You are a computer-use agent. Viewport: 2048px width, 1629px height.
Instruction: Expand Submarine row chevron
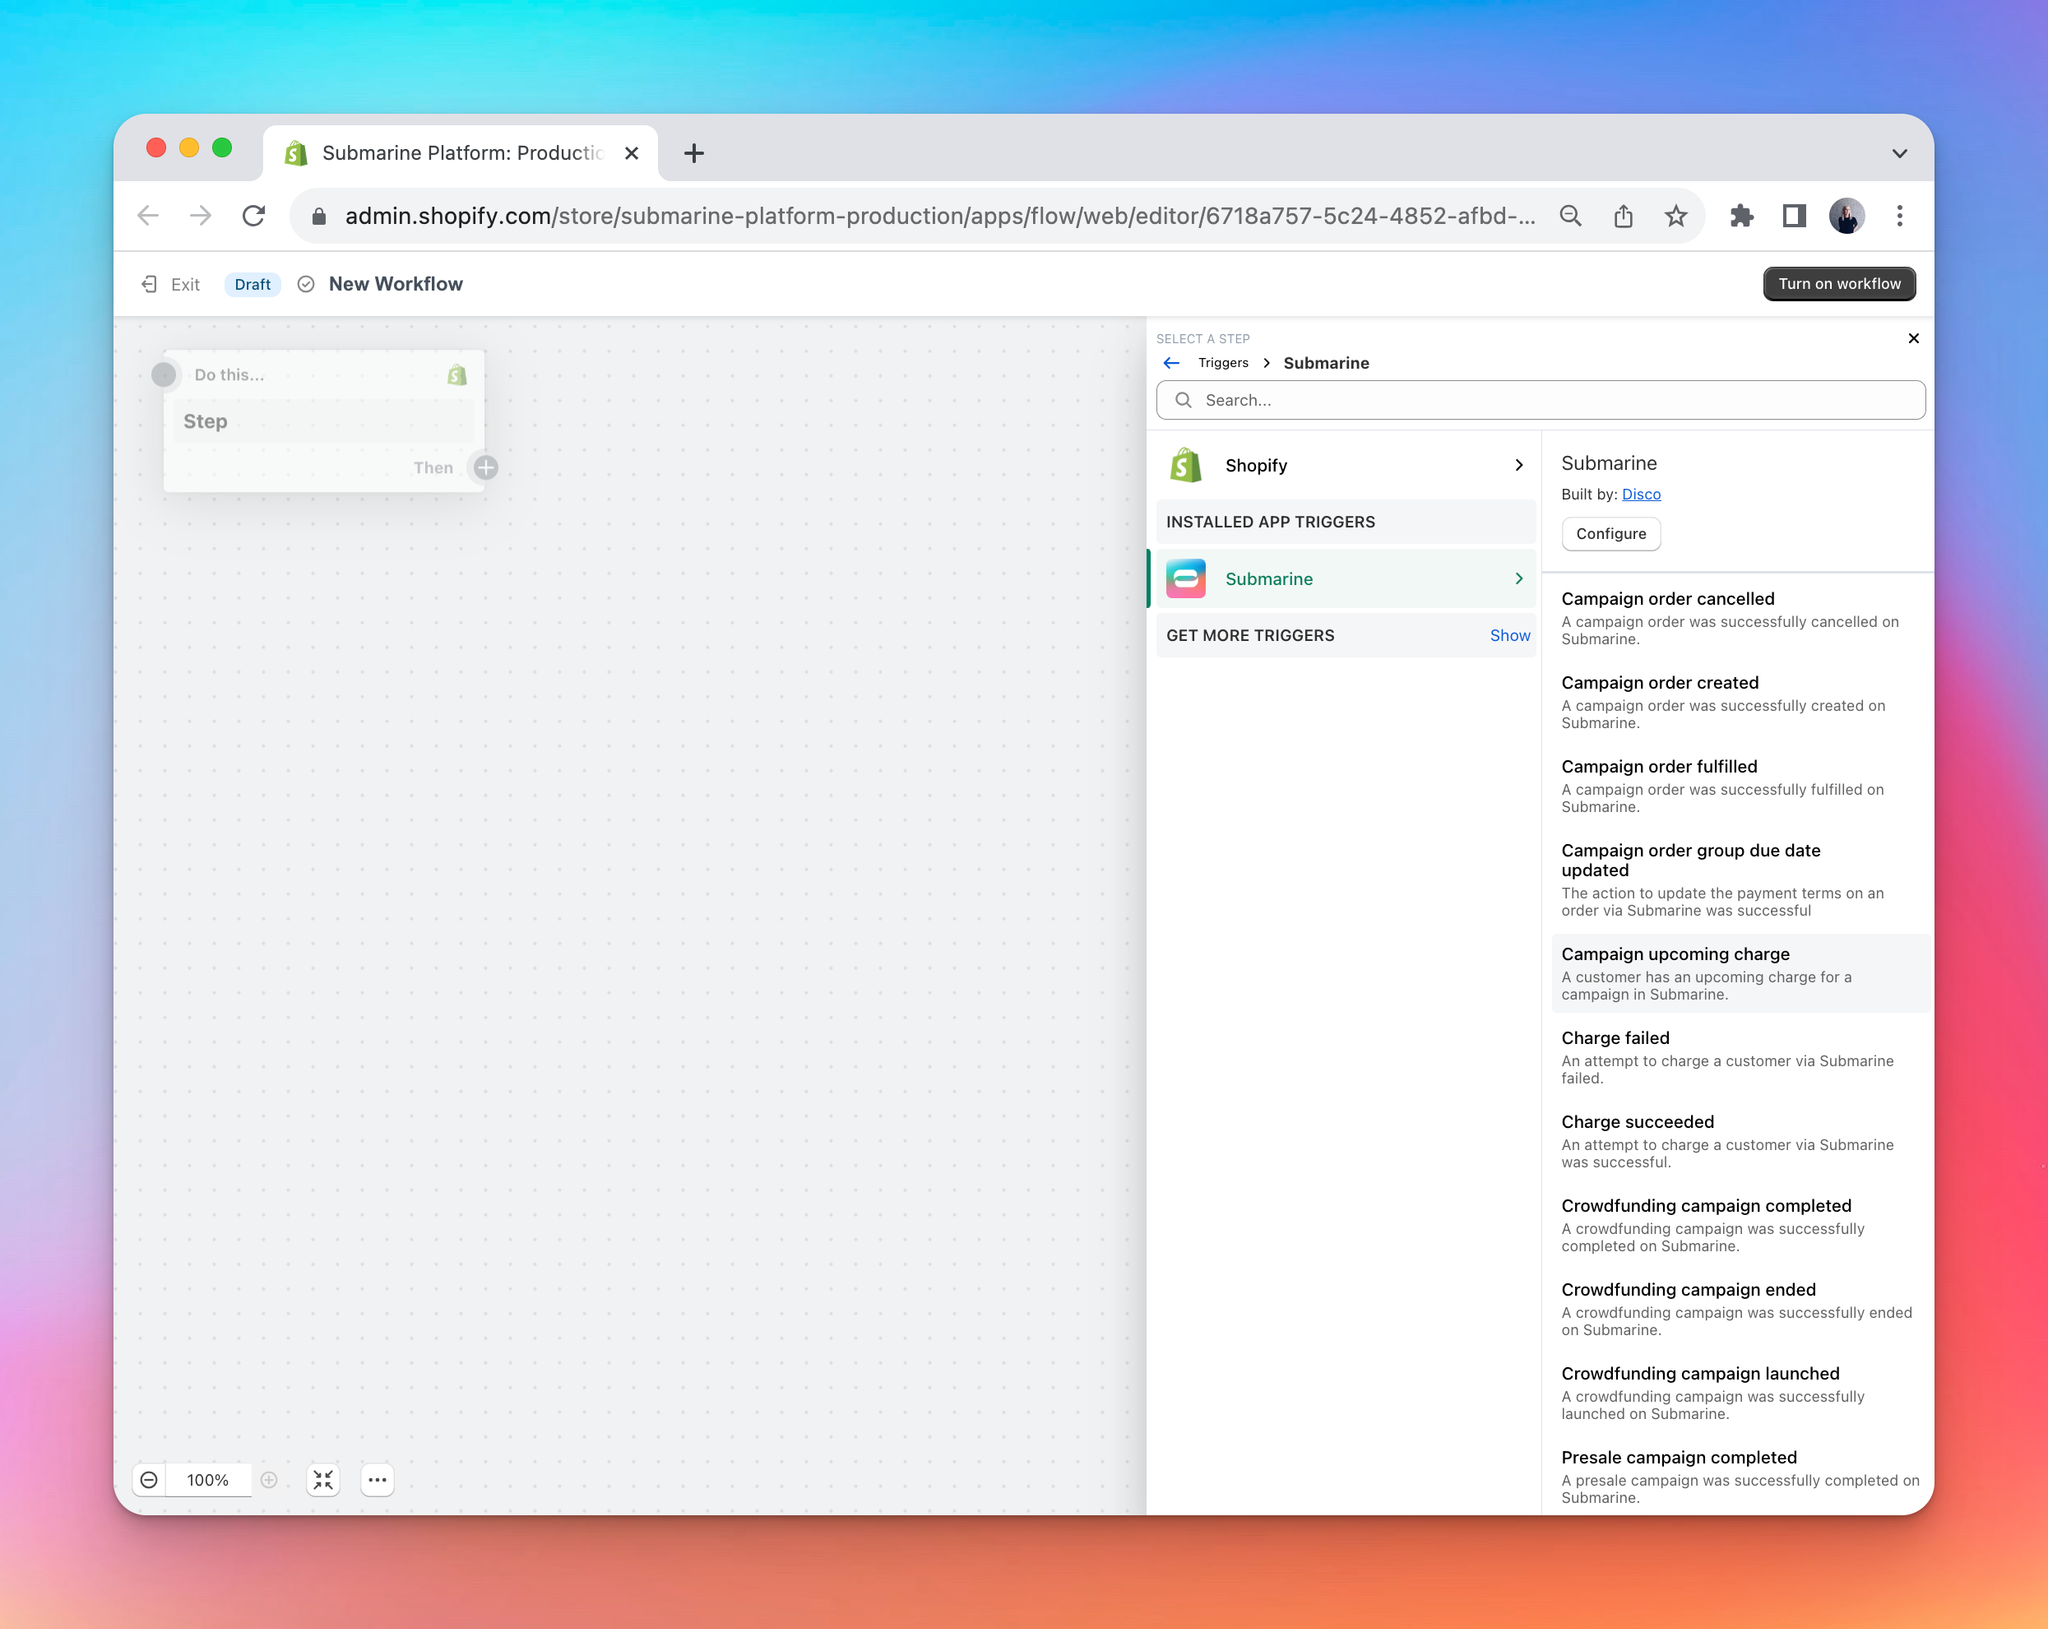[1519, 579]
